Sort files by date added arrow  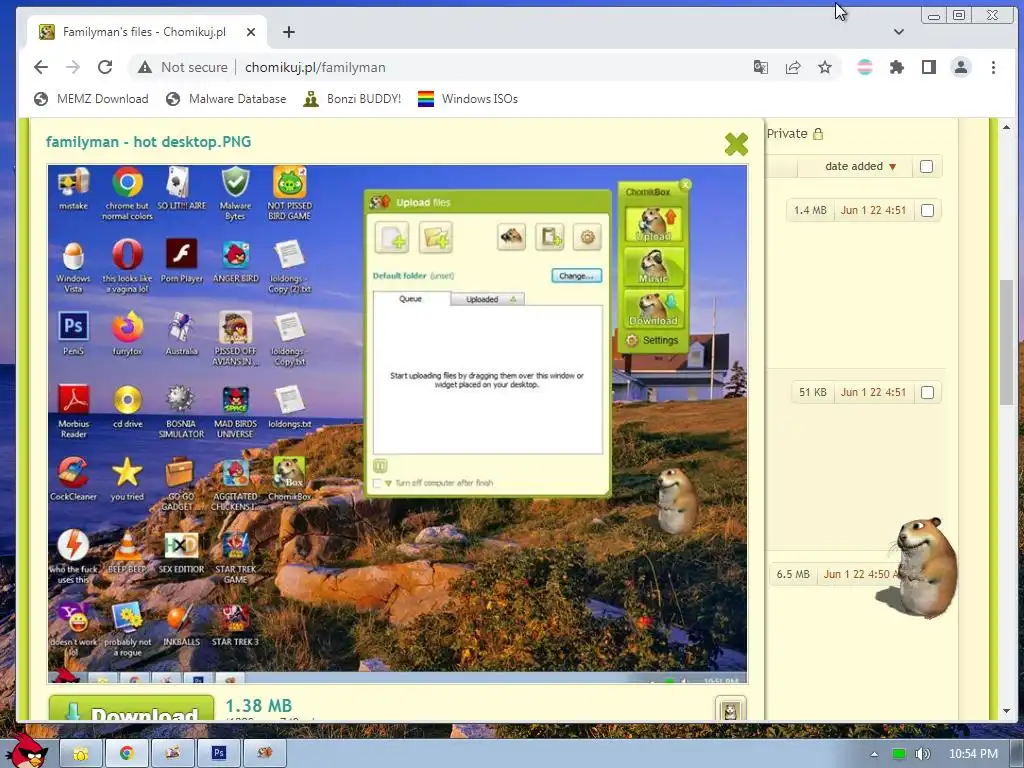tap(893, 167)
